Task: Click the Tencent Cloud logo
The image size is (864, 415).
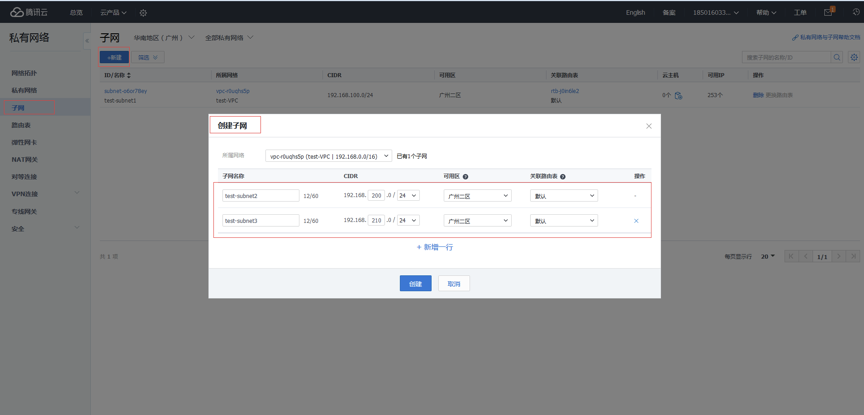Action: 29,12
